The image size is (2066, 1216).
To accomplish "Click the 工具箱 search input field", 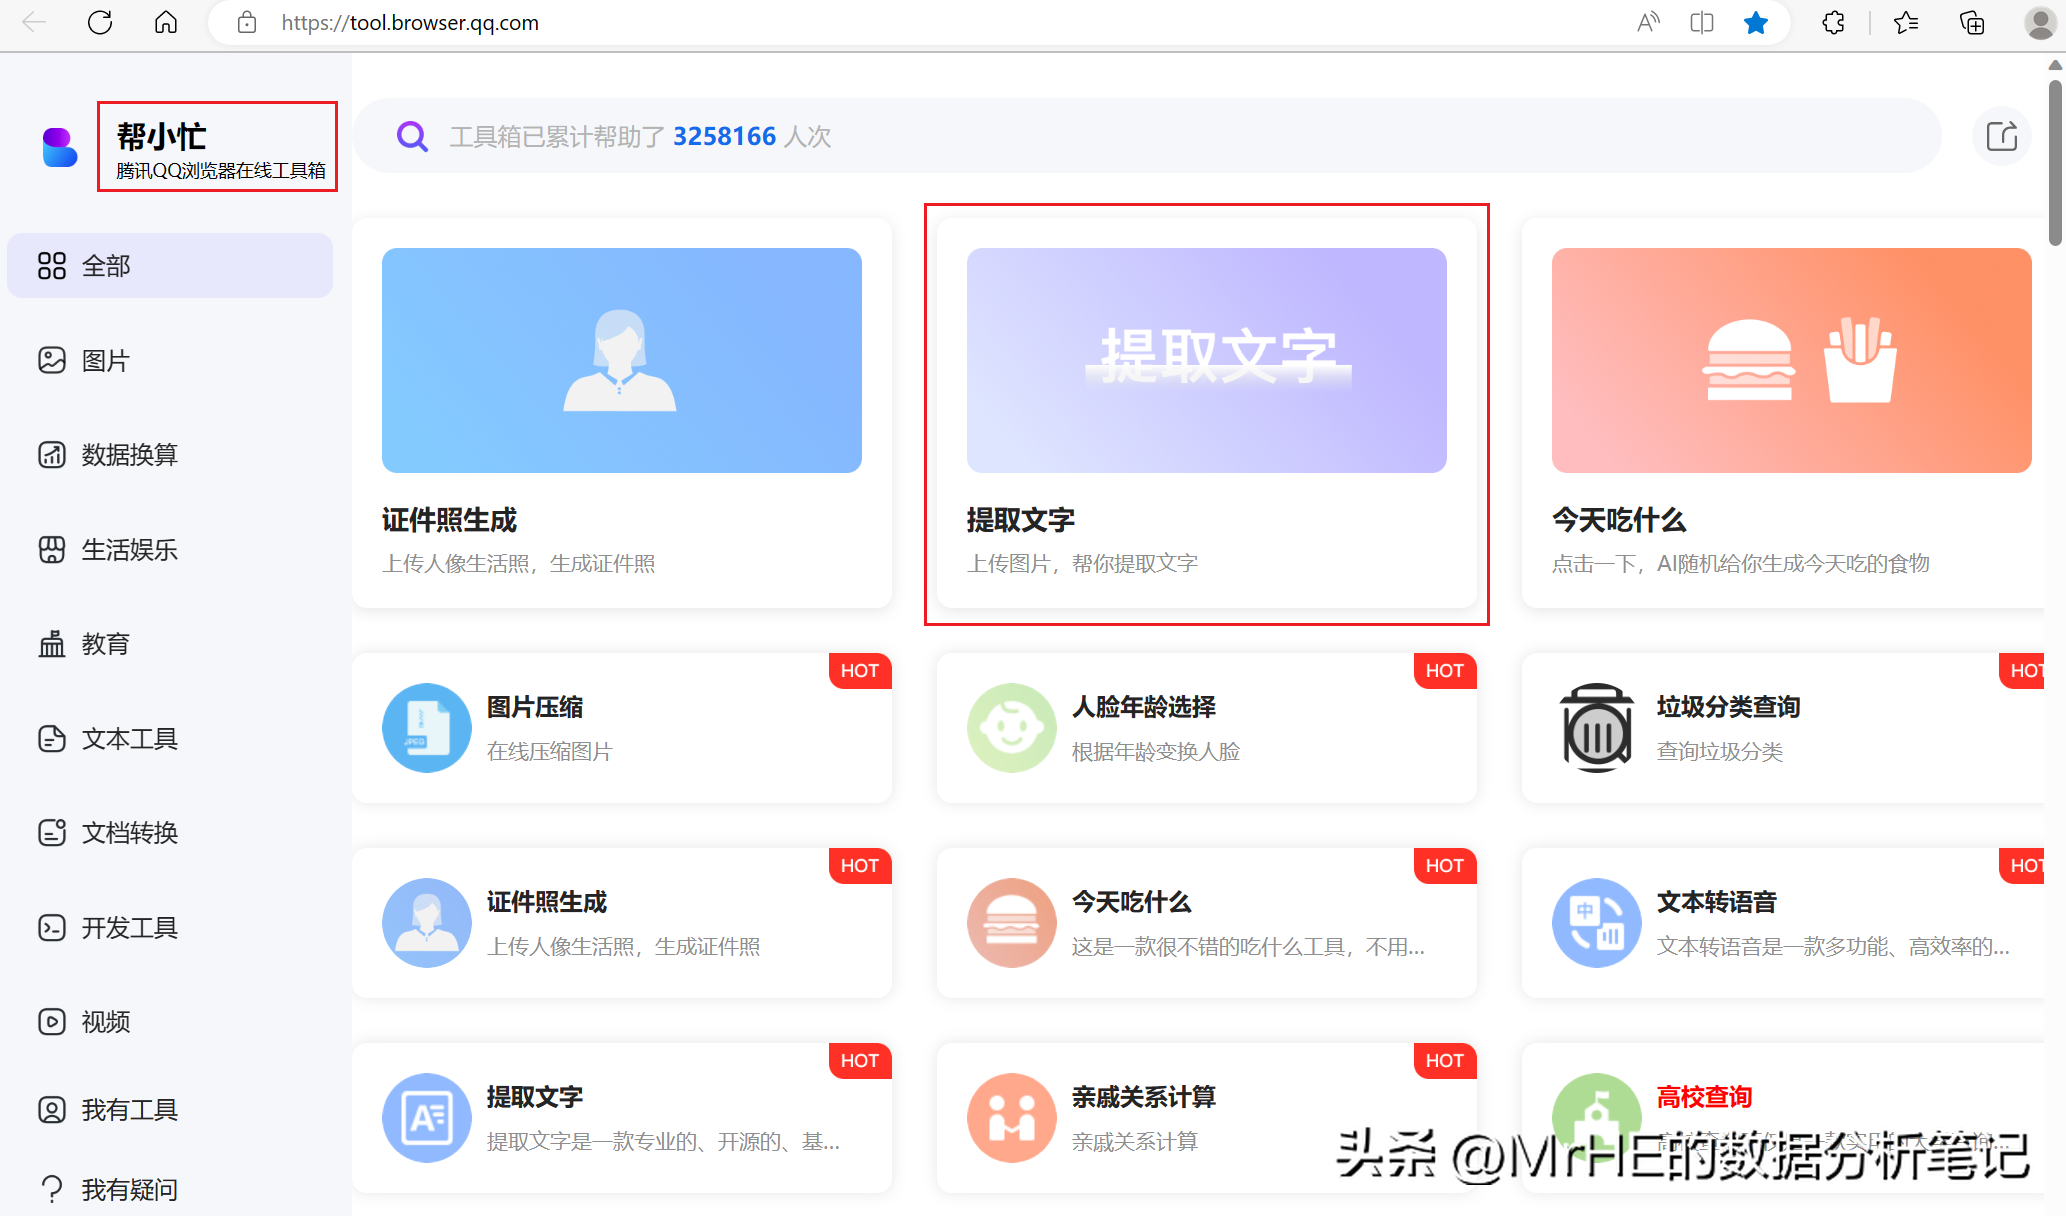I will point(1147,136).
